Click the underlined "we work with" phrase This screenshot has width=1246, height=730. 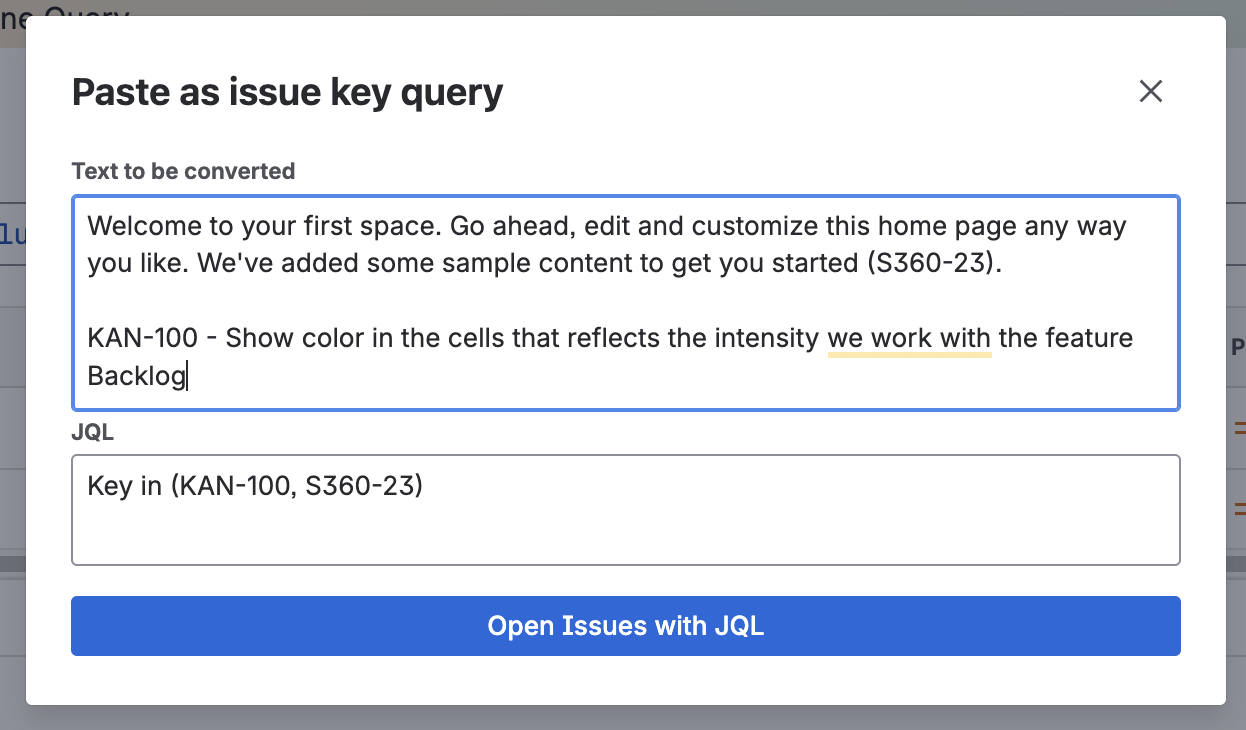point(909,338)
